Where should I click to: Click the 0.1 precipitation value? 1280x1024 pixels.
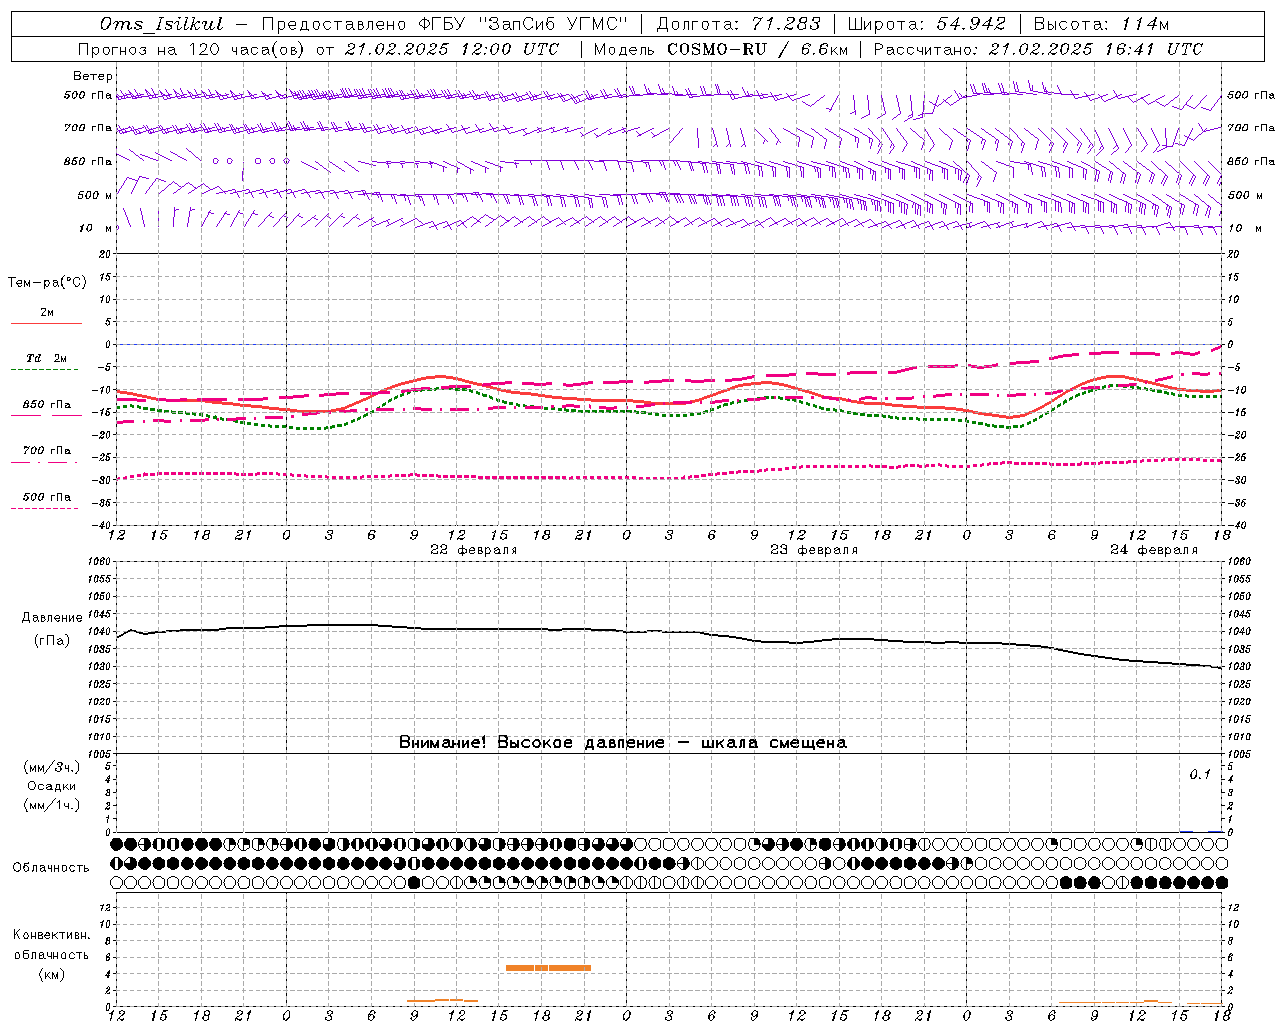(1200, 775)
